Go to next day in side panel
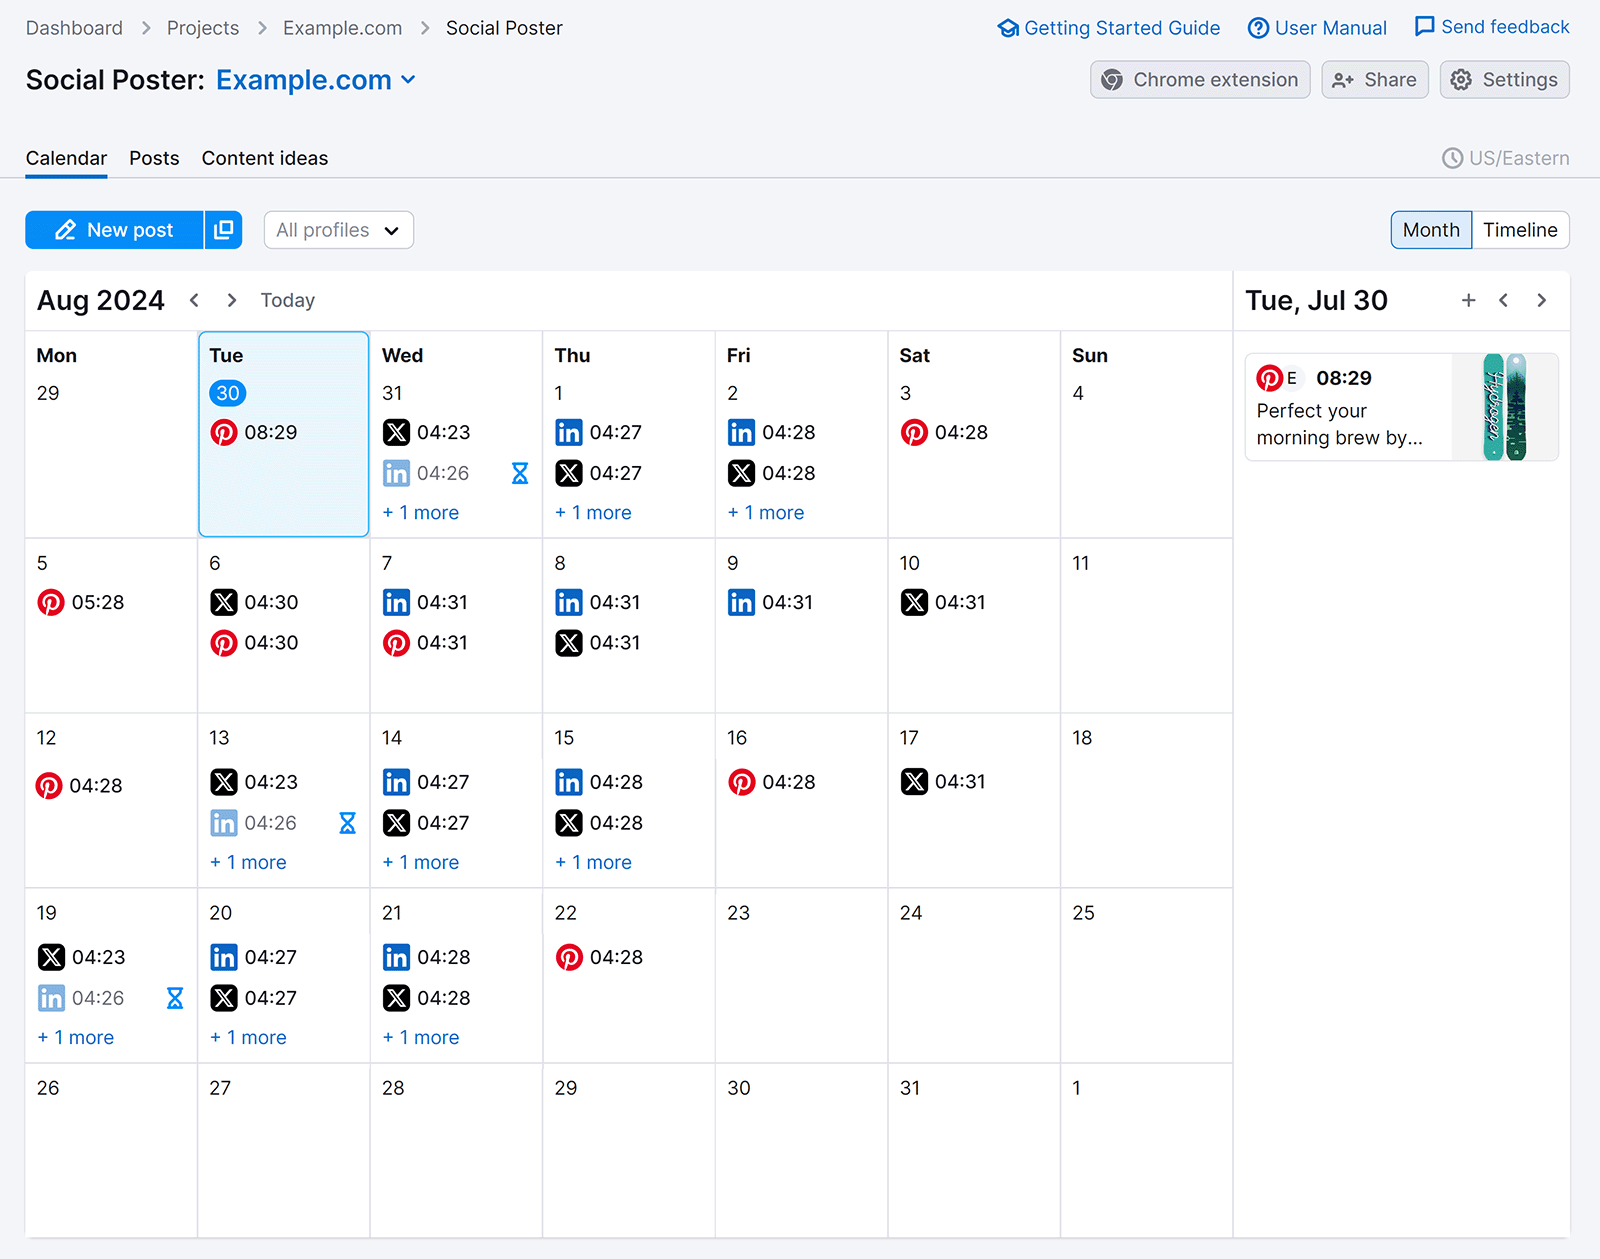Image resolution: width=1600 pixels, height=1259 pixels. point(1541,300)
